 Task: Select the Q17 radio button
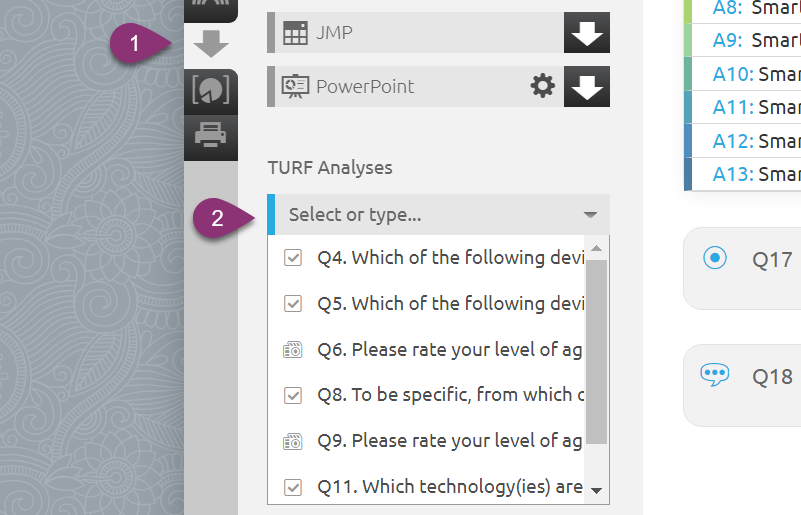point(715,258)
